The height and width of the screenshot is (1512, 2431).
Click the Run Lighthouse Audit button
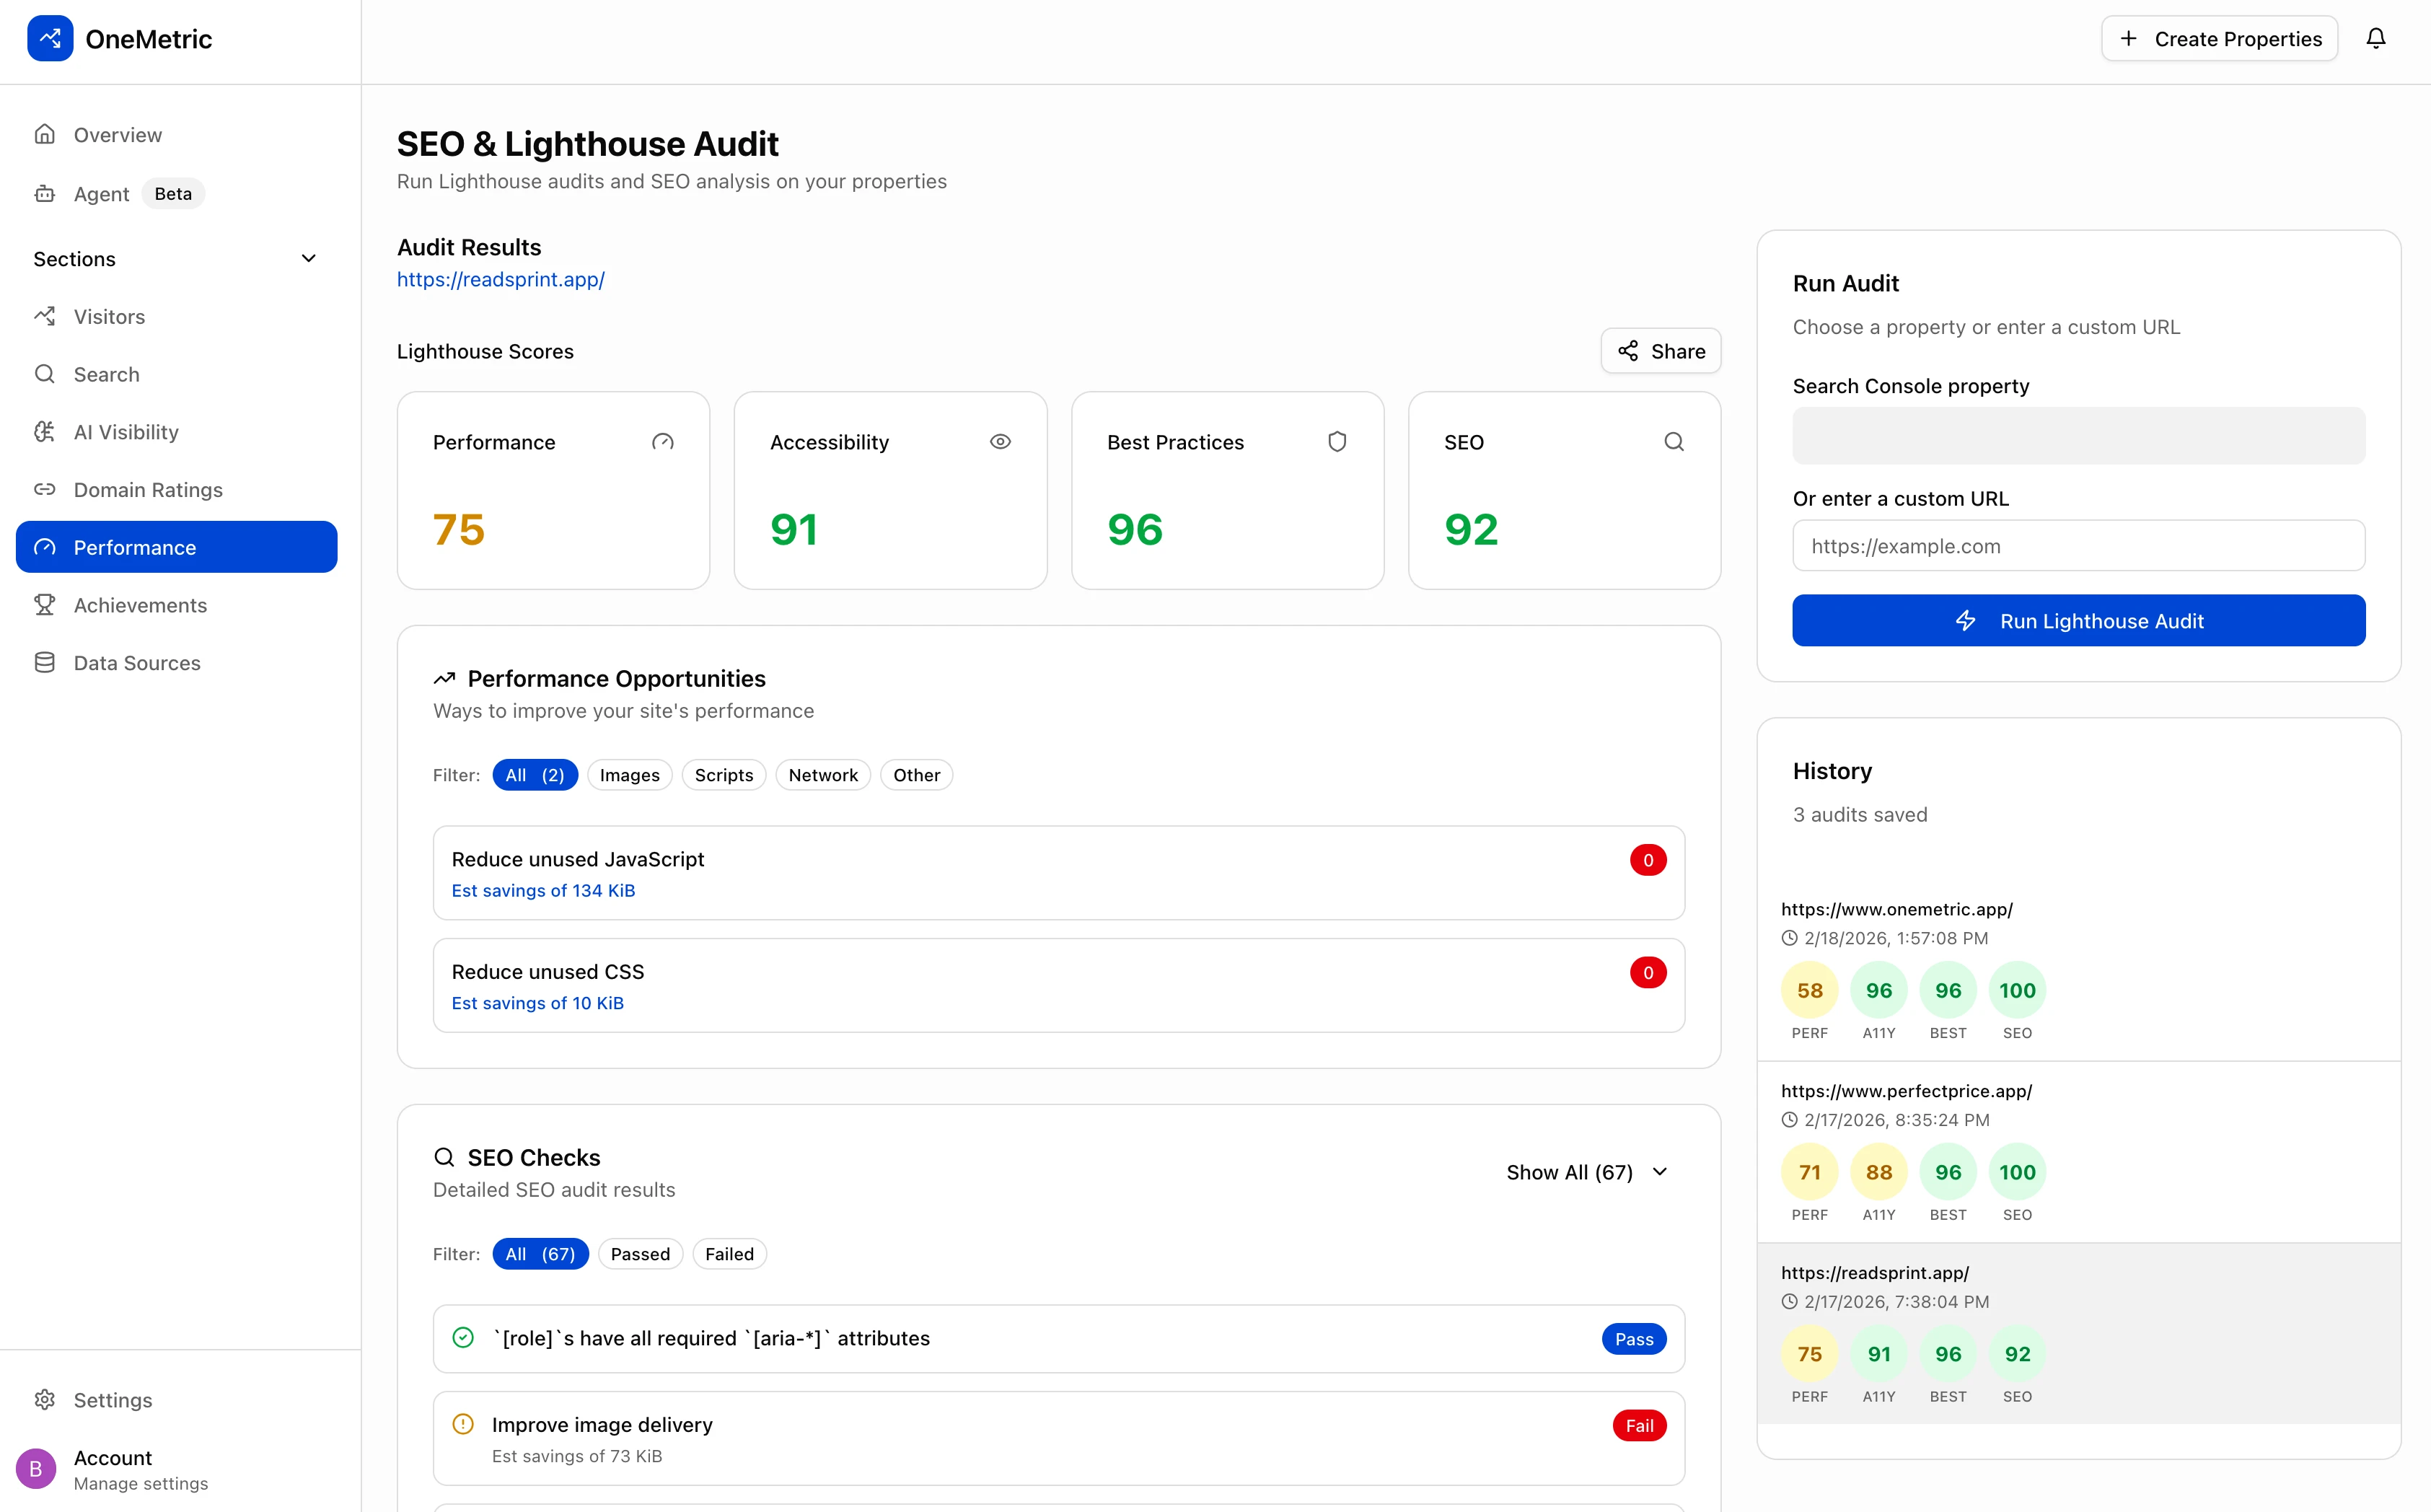[2078, 621]
